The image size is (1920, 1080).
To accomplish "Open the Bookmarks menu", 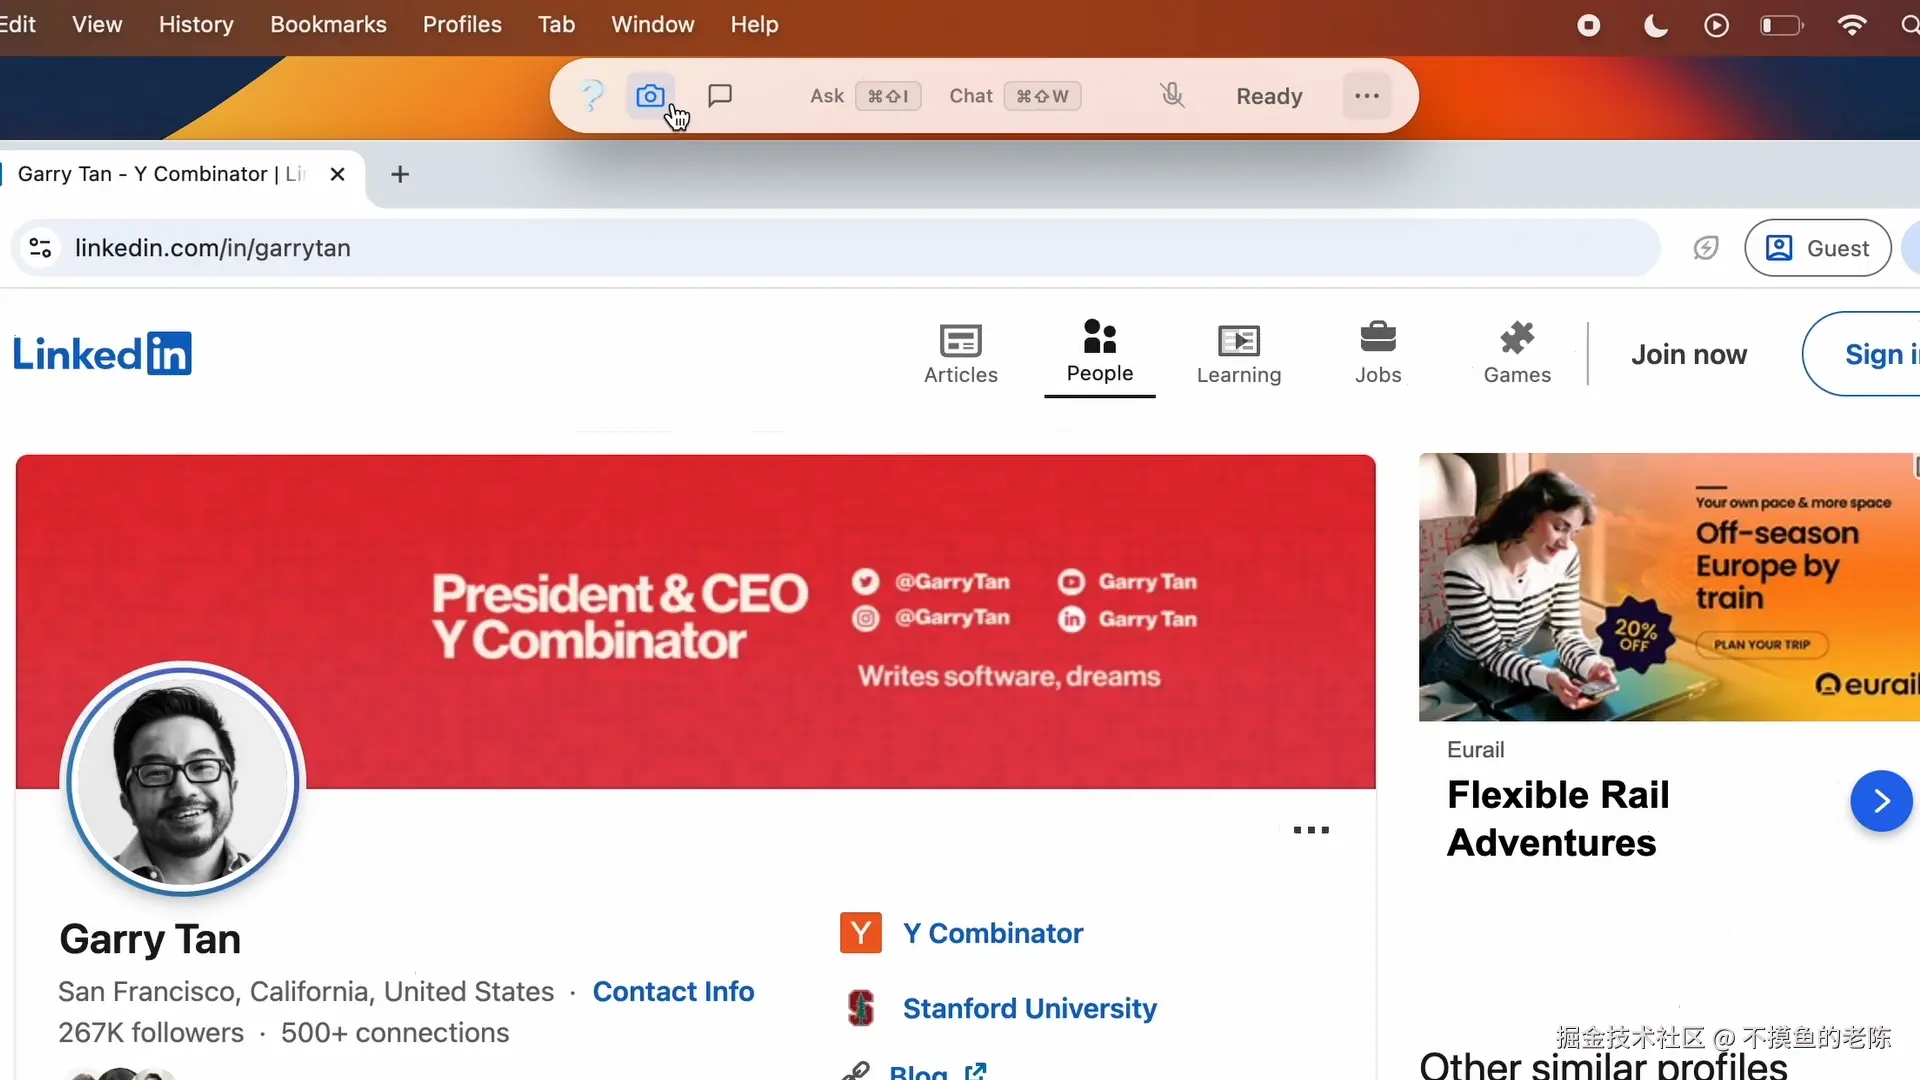I will 328,24.
